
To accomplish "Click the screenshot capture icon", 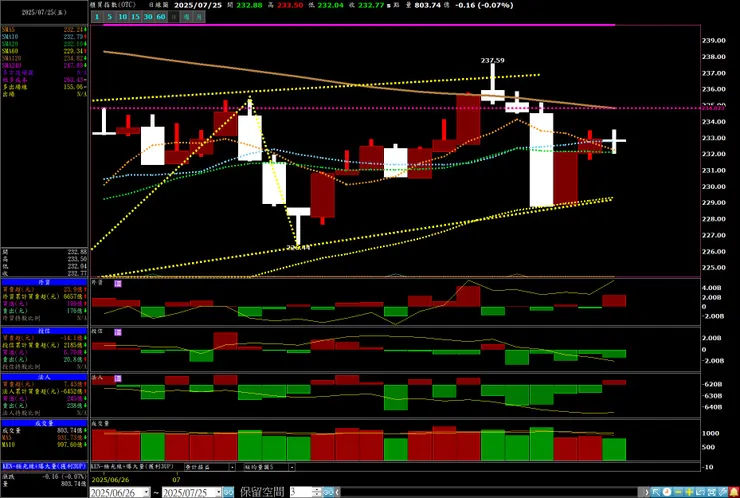I will [712, 492].
